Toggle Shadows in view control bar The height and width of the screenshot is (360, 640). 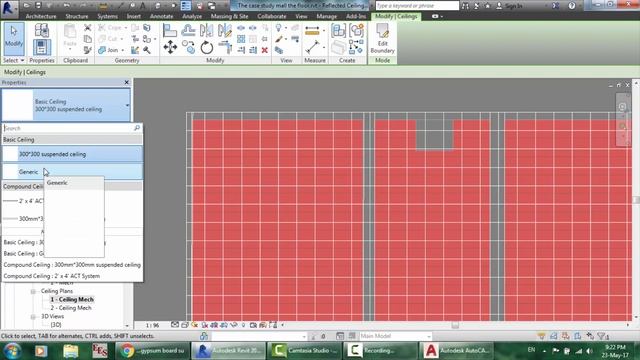click(x=204, y=325)
